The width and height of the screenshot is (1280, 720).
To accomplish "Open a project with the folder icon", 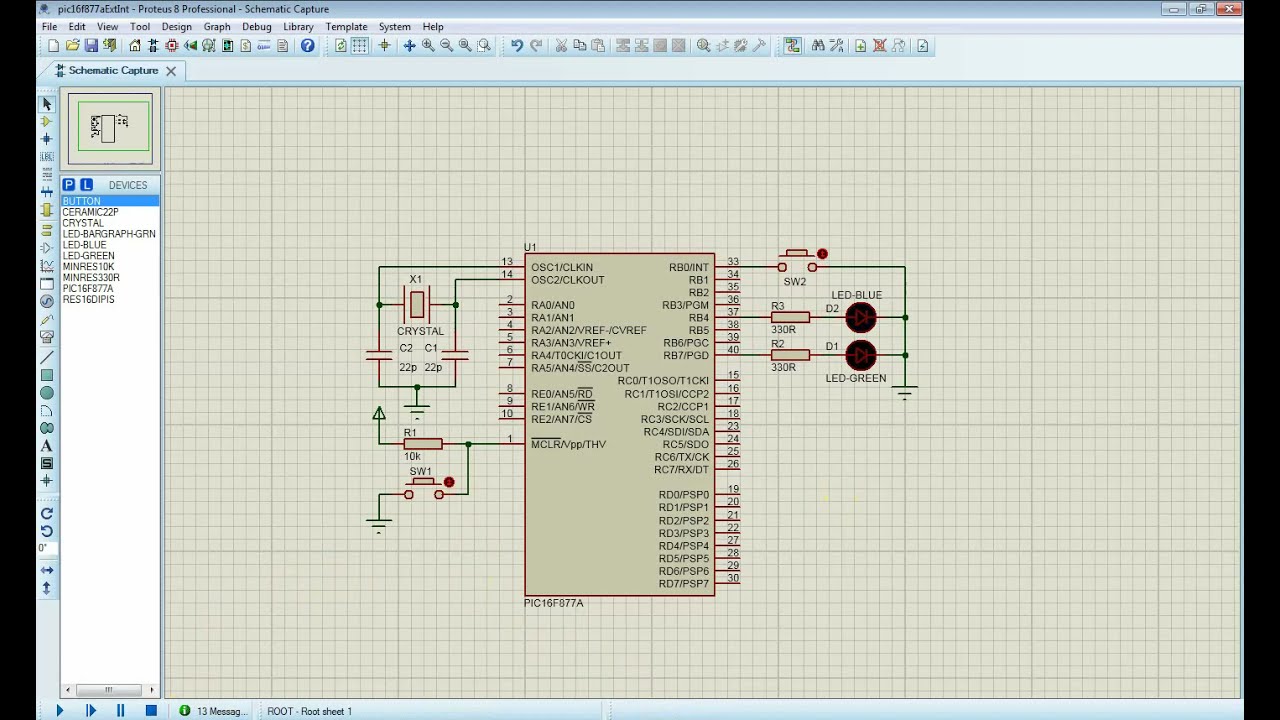I will coord(72,46).
